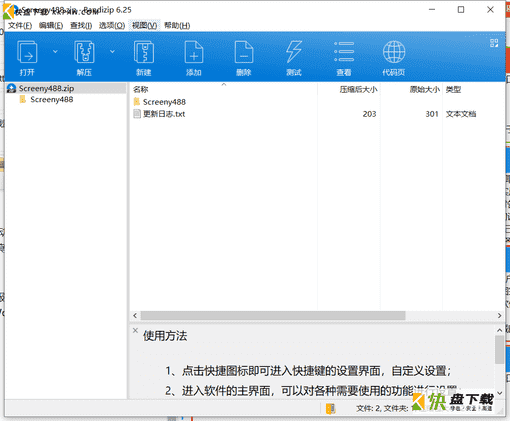Click the Open (打开) toolbar icon
510x421 pixels.
[27, 52]
